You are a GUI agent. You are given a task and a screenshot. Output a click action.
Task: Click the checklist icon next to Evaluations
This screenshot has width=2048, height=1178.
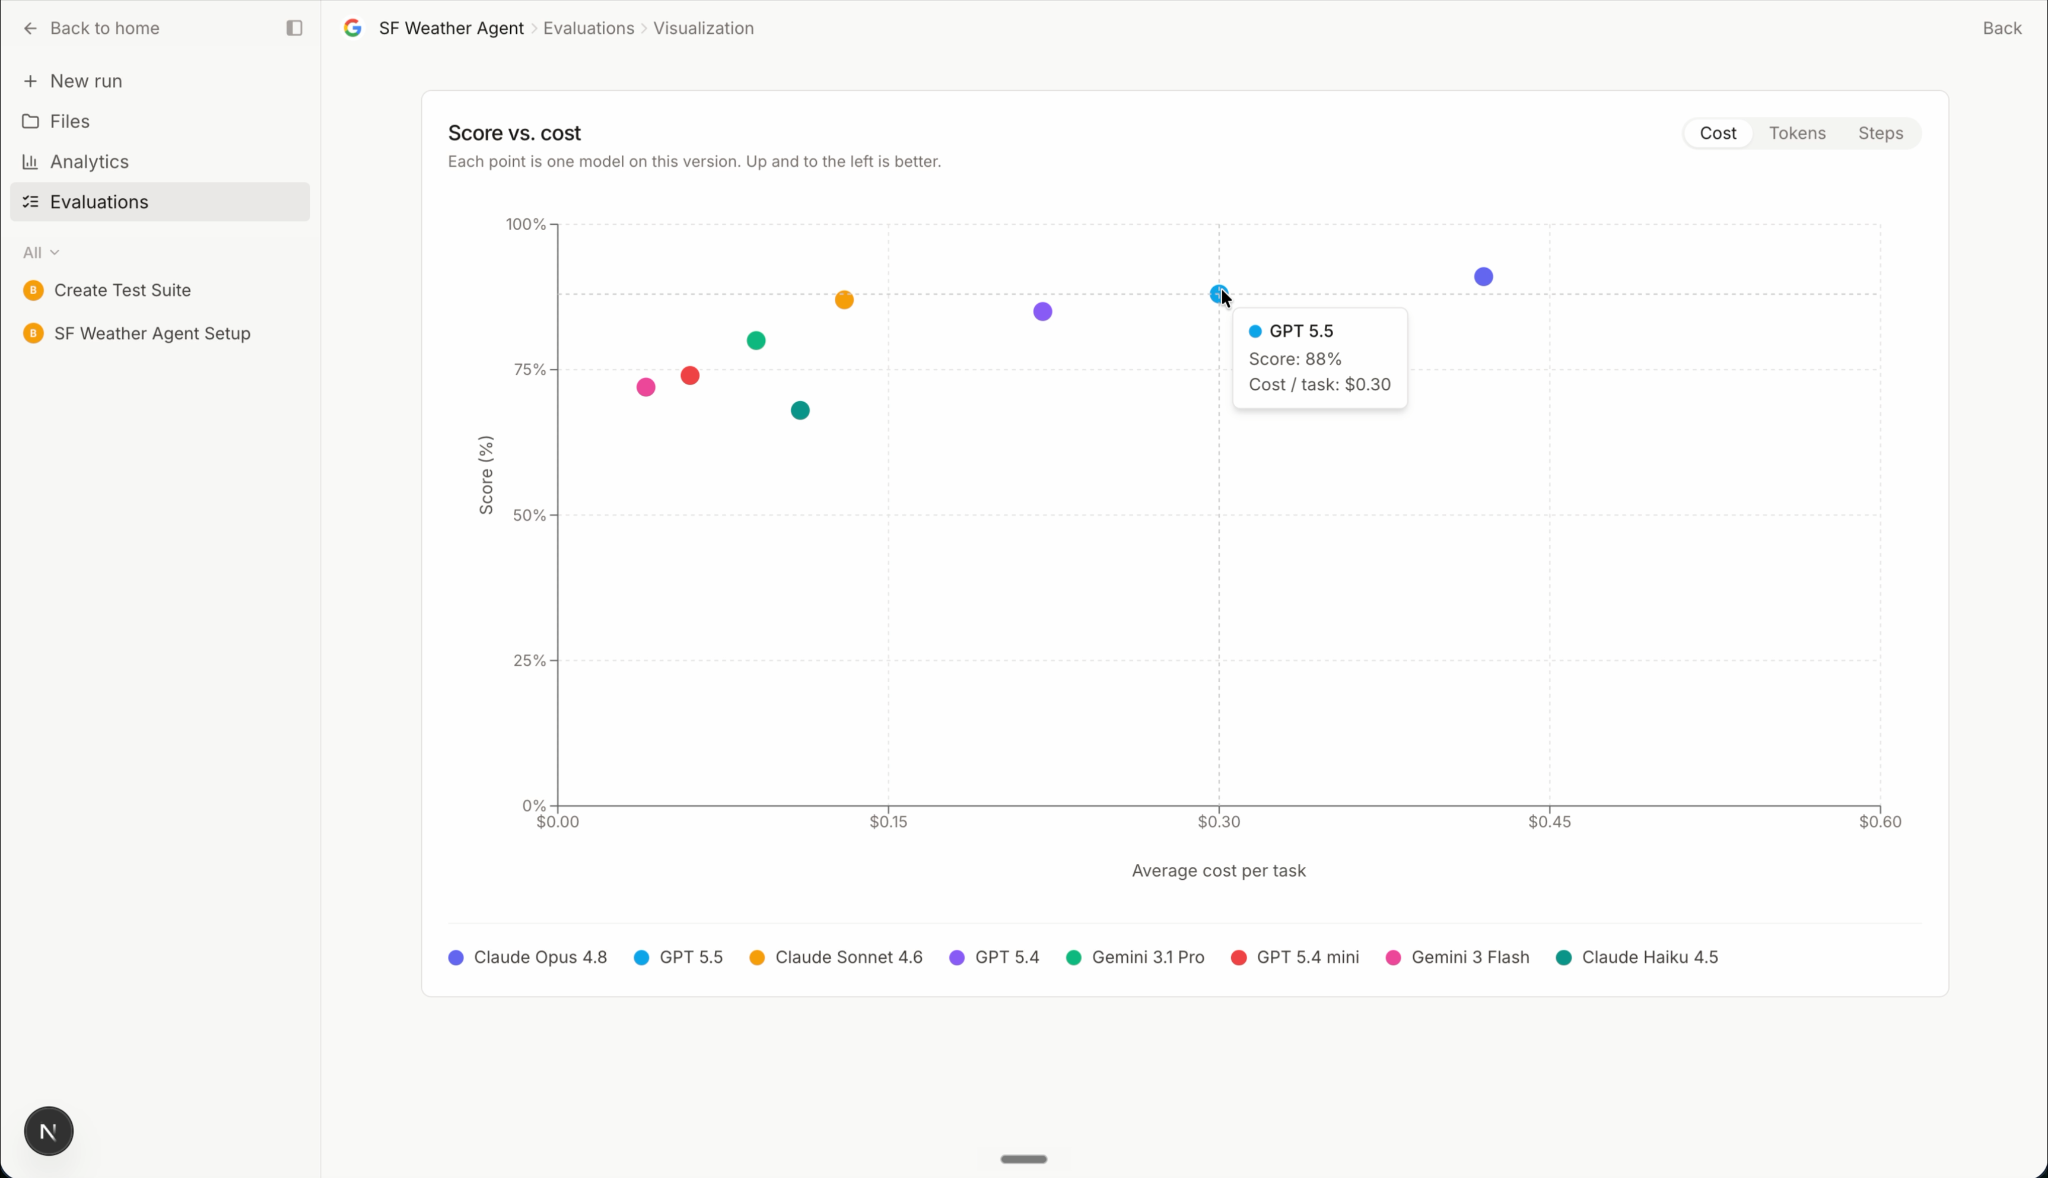(x=30, y=201)
